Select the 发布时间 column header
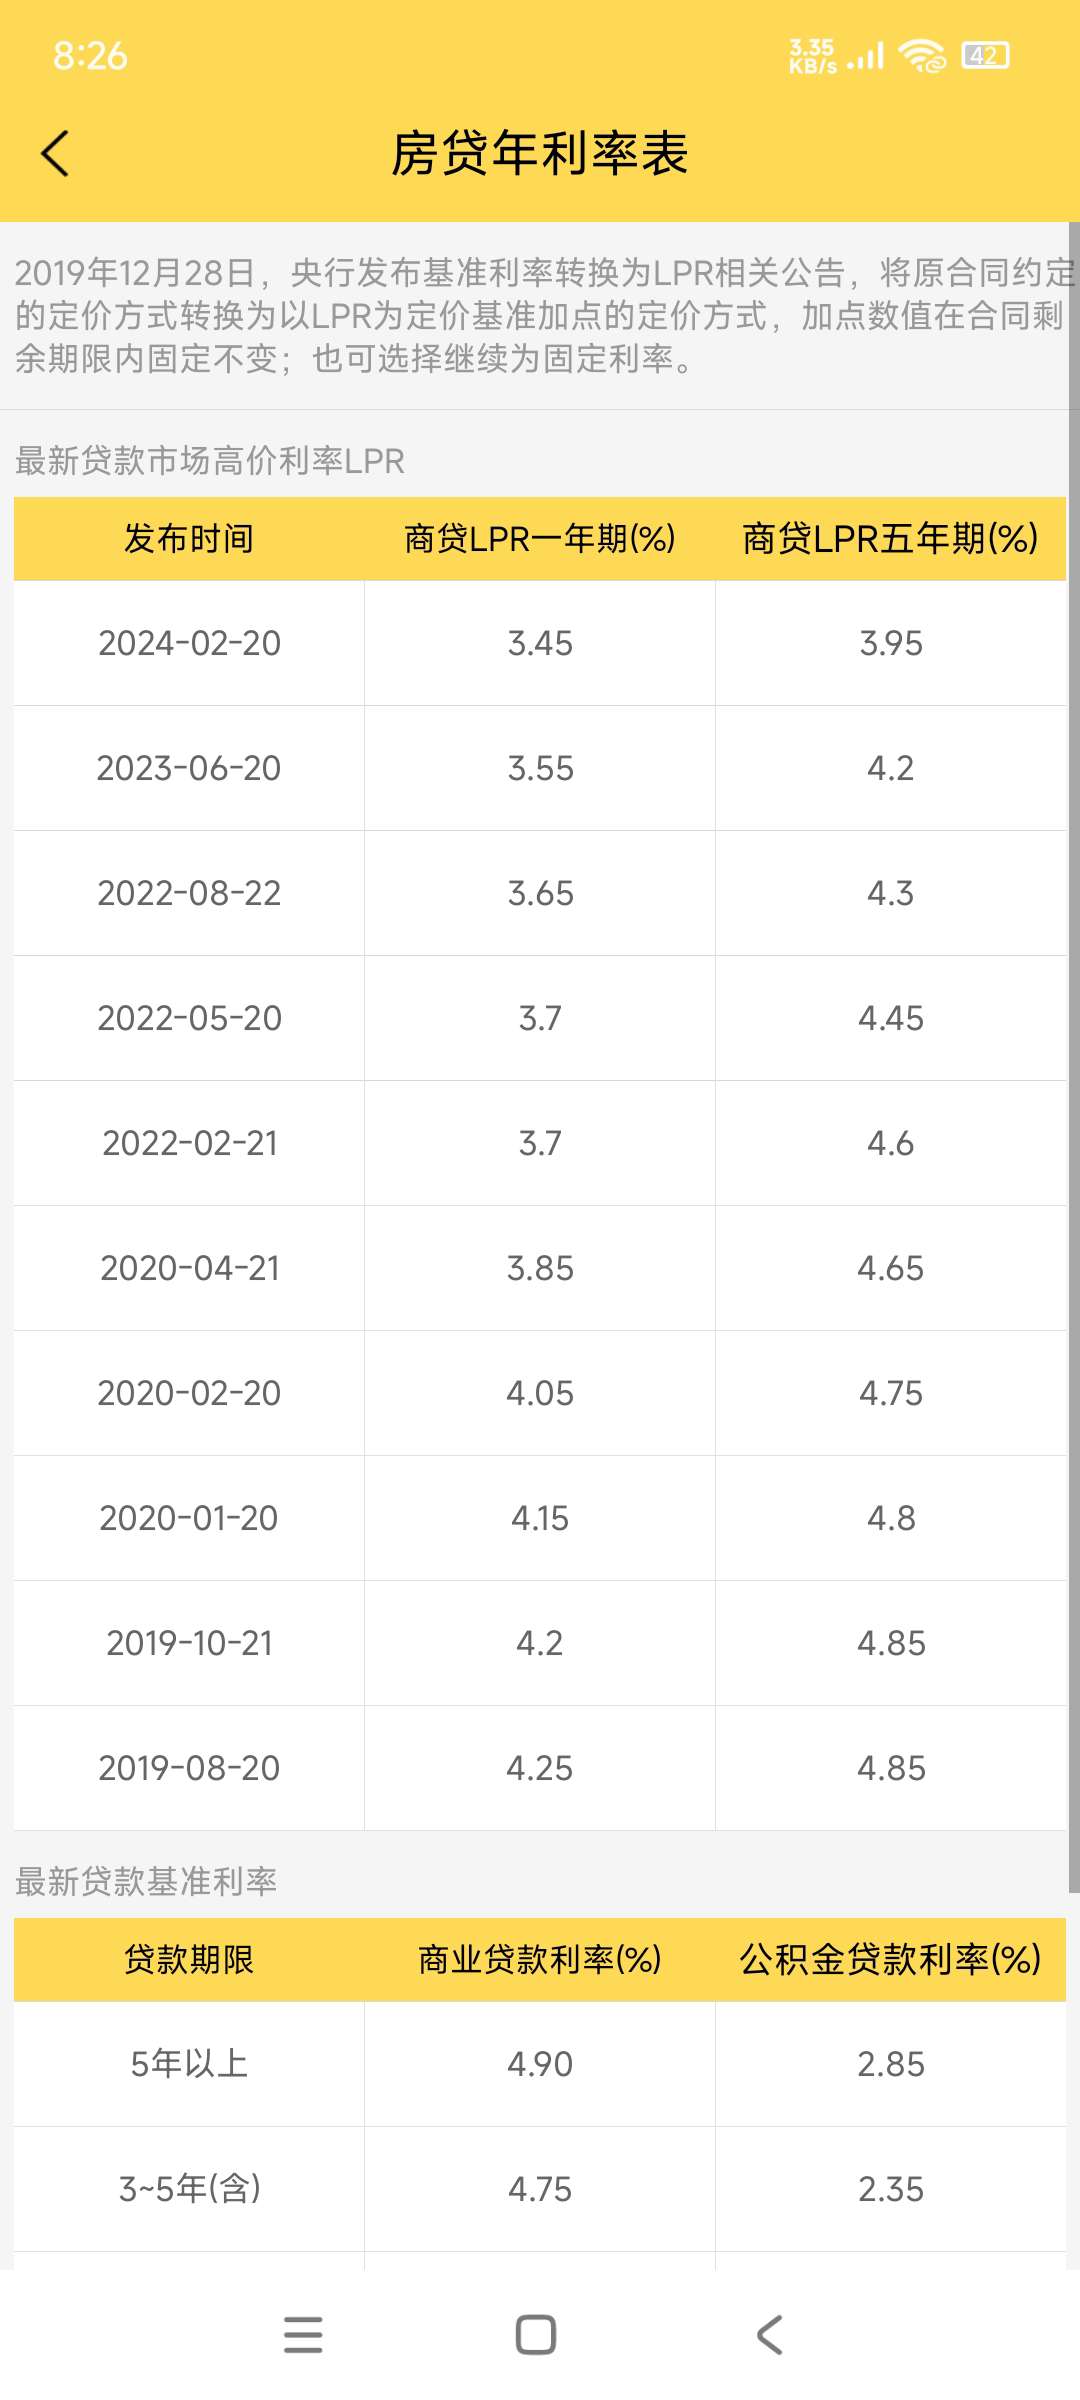This screenshot has width=1080, height=2400. pos(189,539)
